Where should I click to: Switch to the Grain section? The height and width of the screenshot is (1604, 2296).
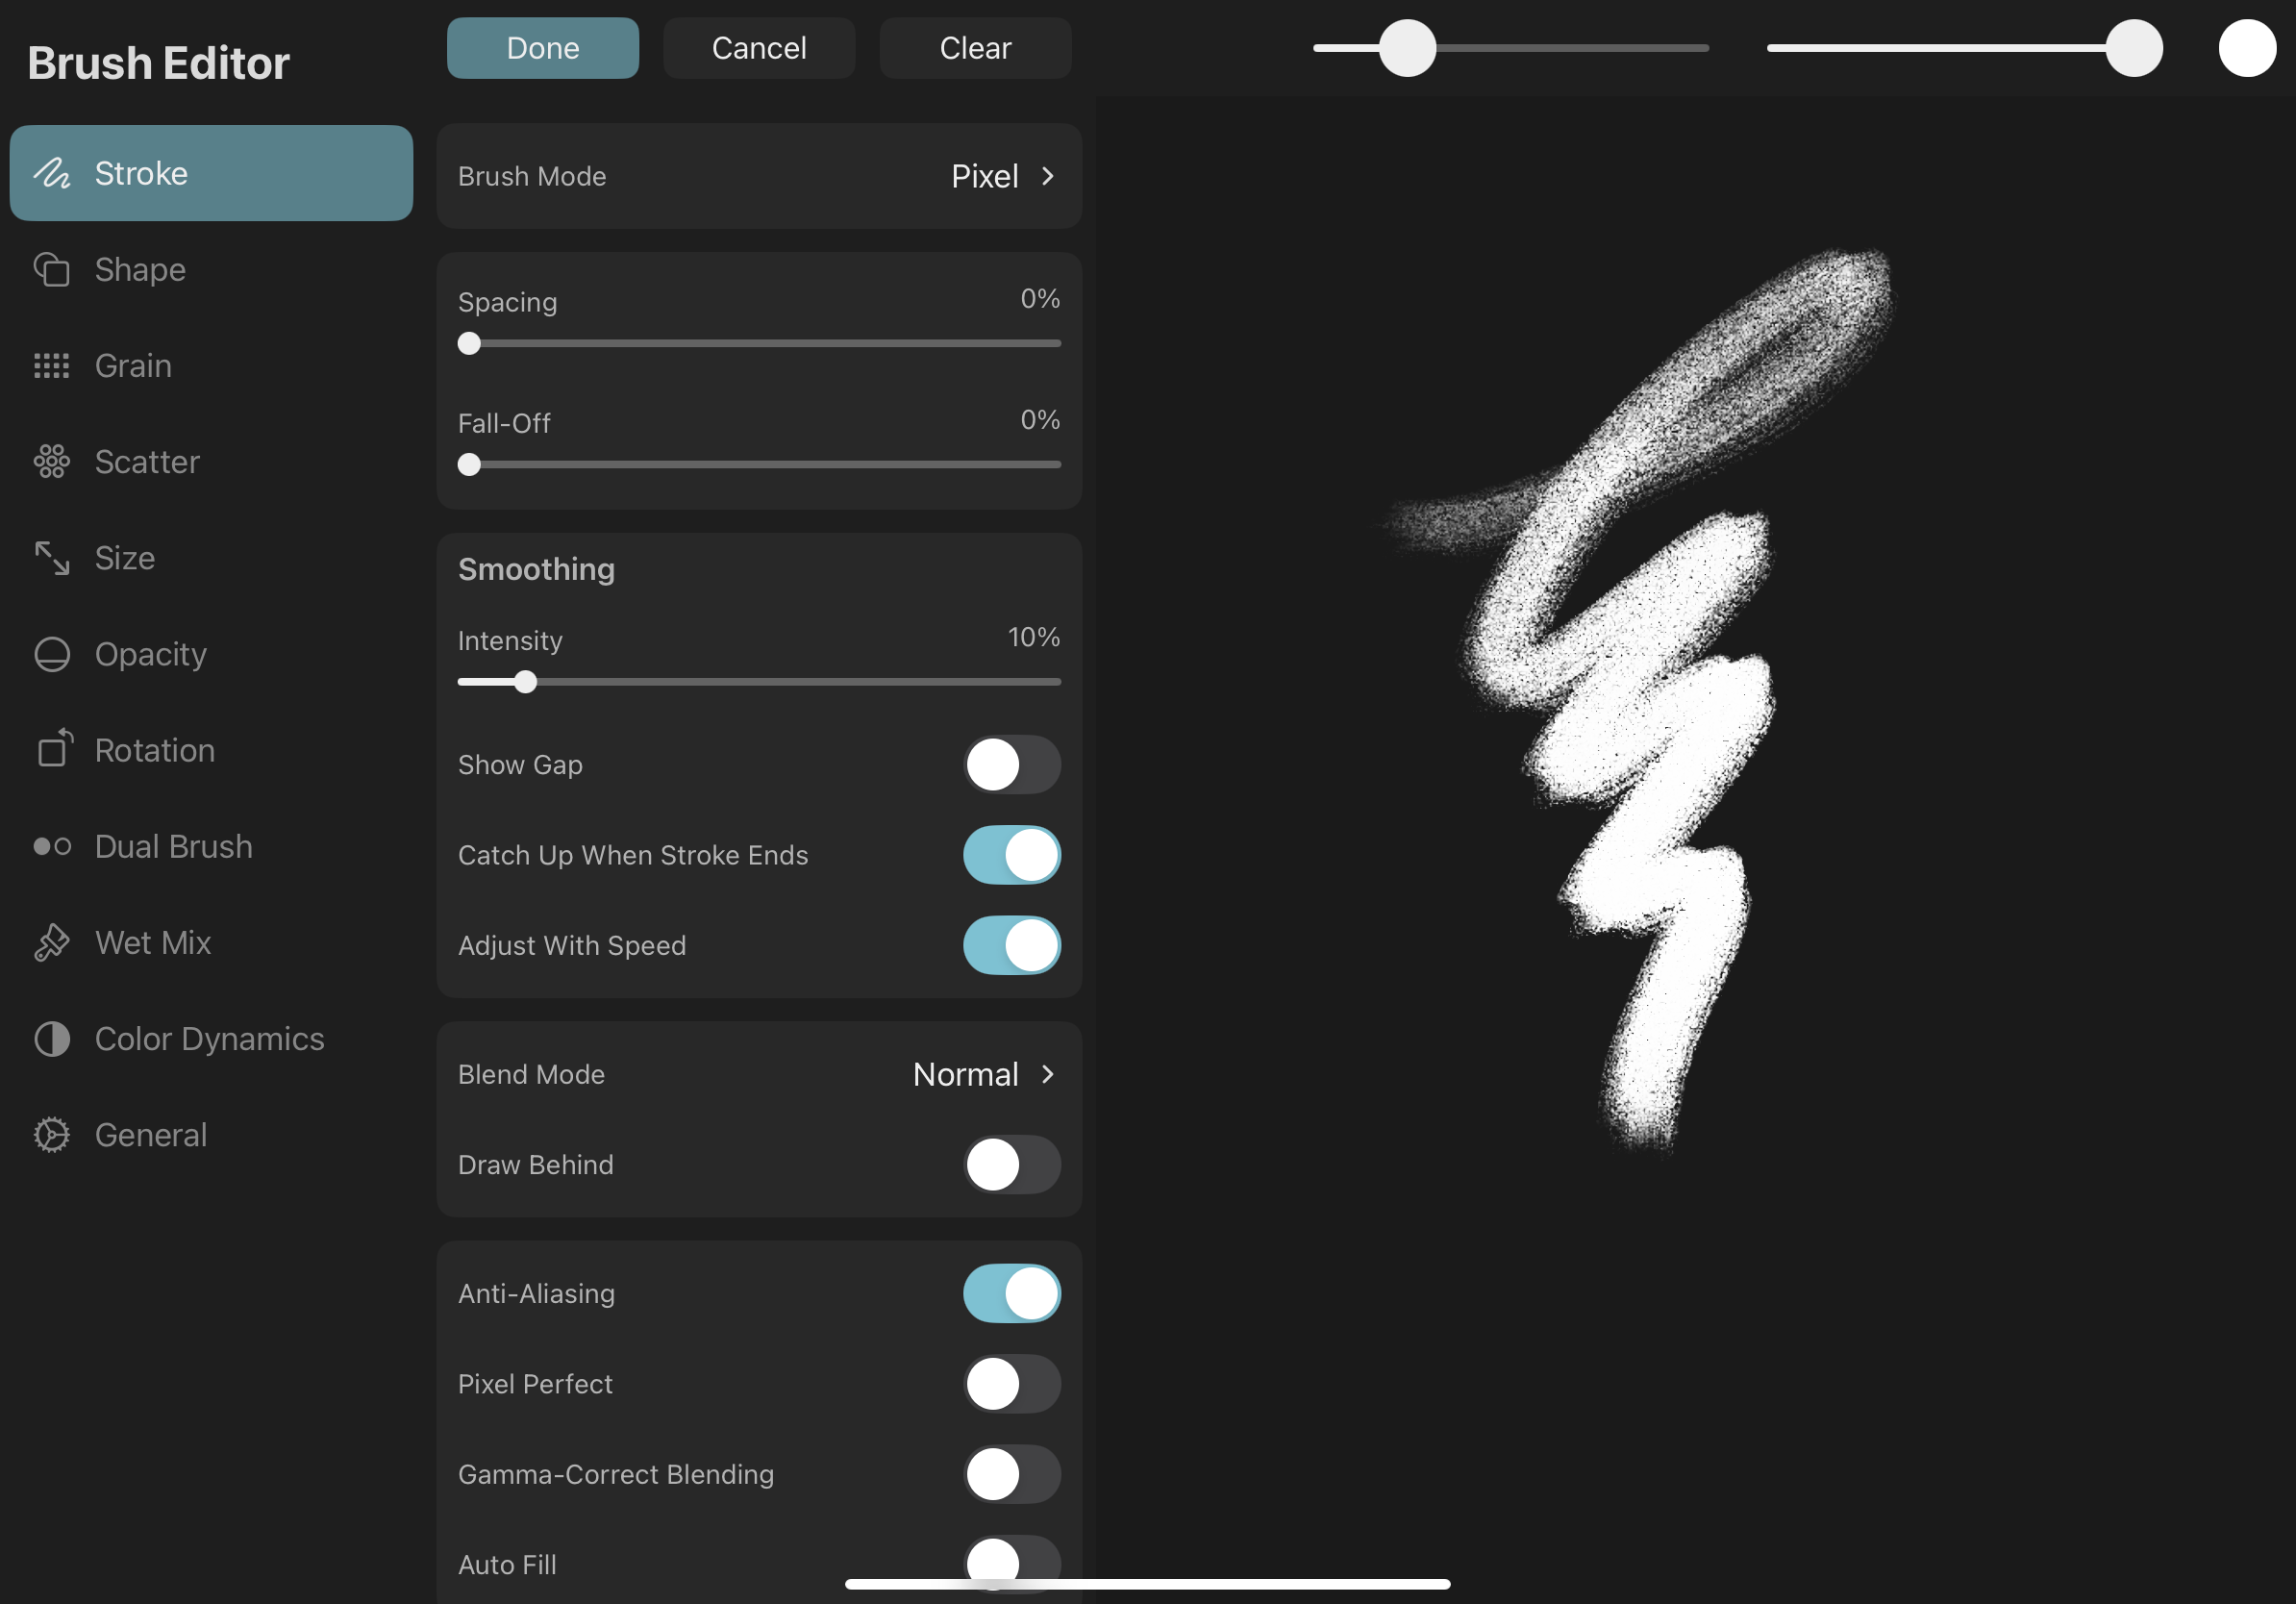tap(211, 366)
